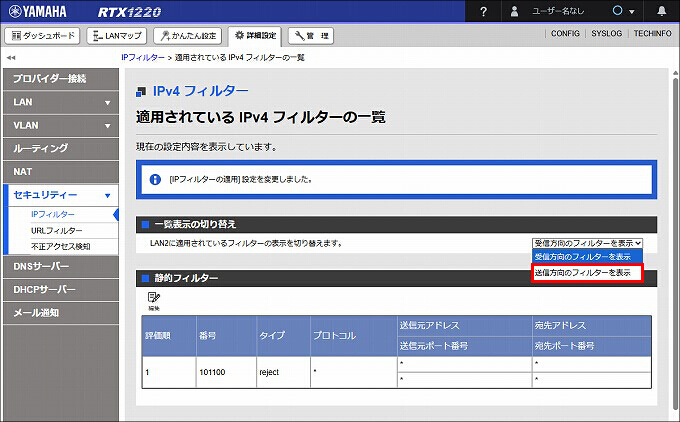
Task: Select IPフィルター in the sidebar submenu
Action: (52, 214)
